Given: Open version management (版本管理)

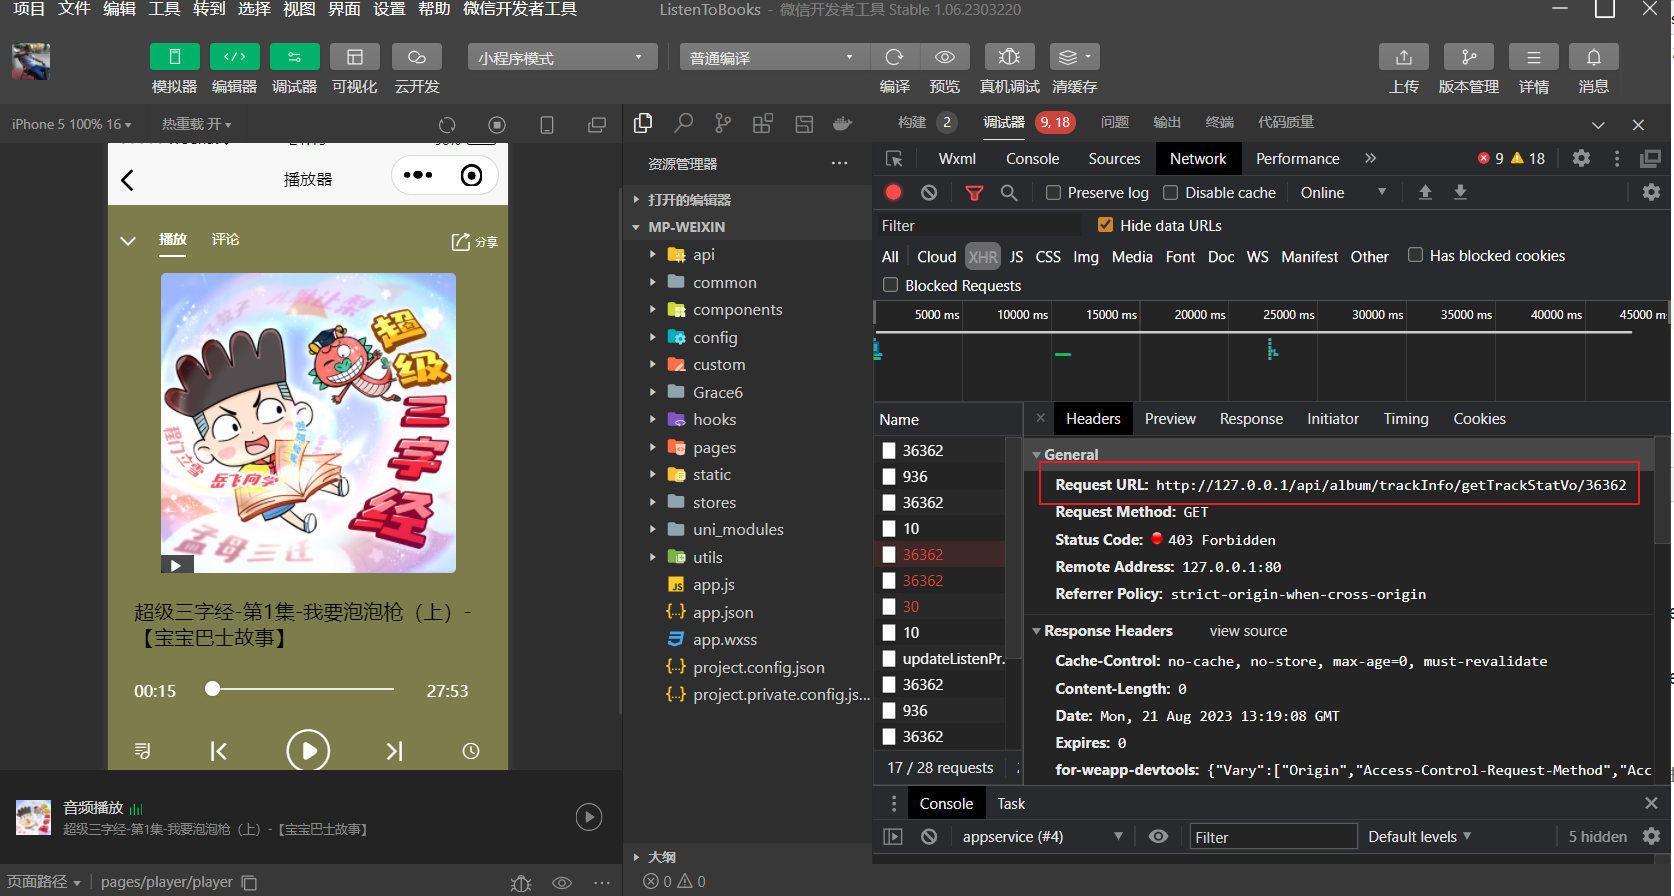Looking at the screenshot, I should coord(1469,57).
